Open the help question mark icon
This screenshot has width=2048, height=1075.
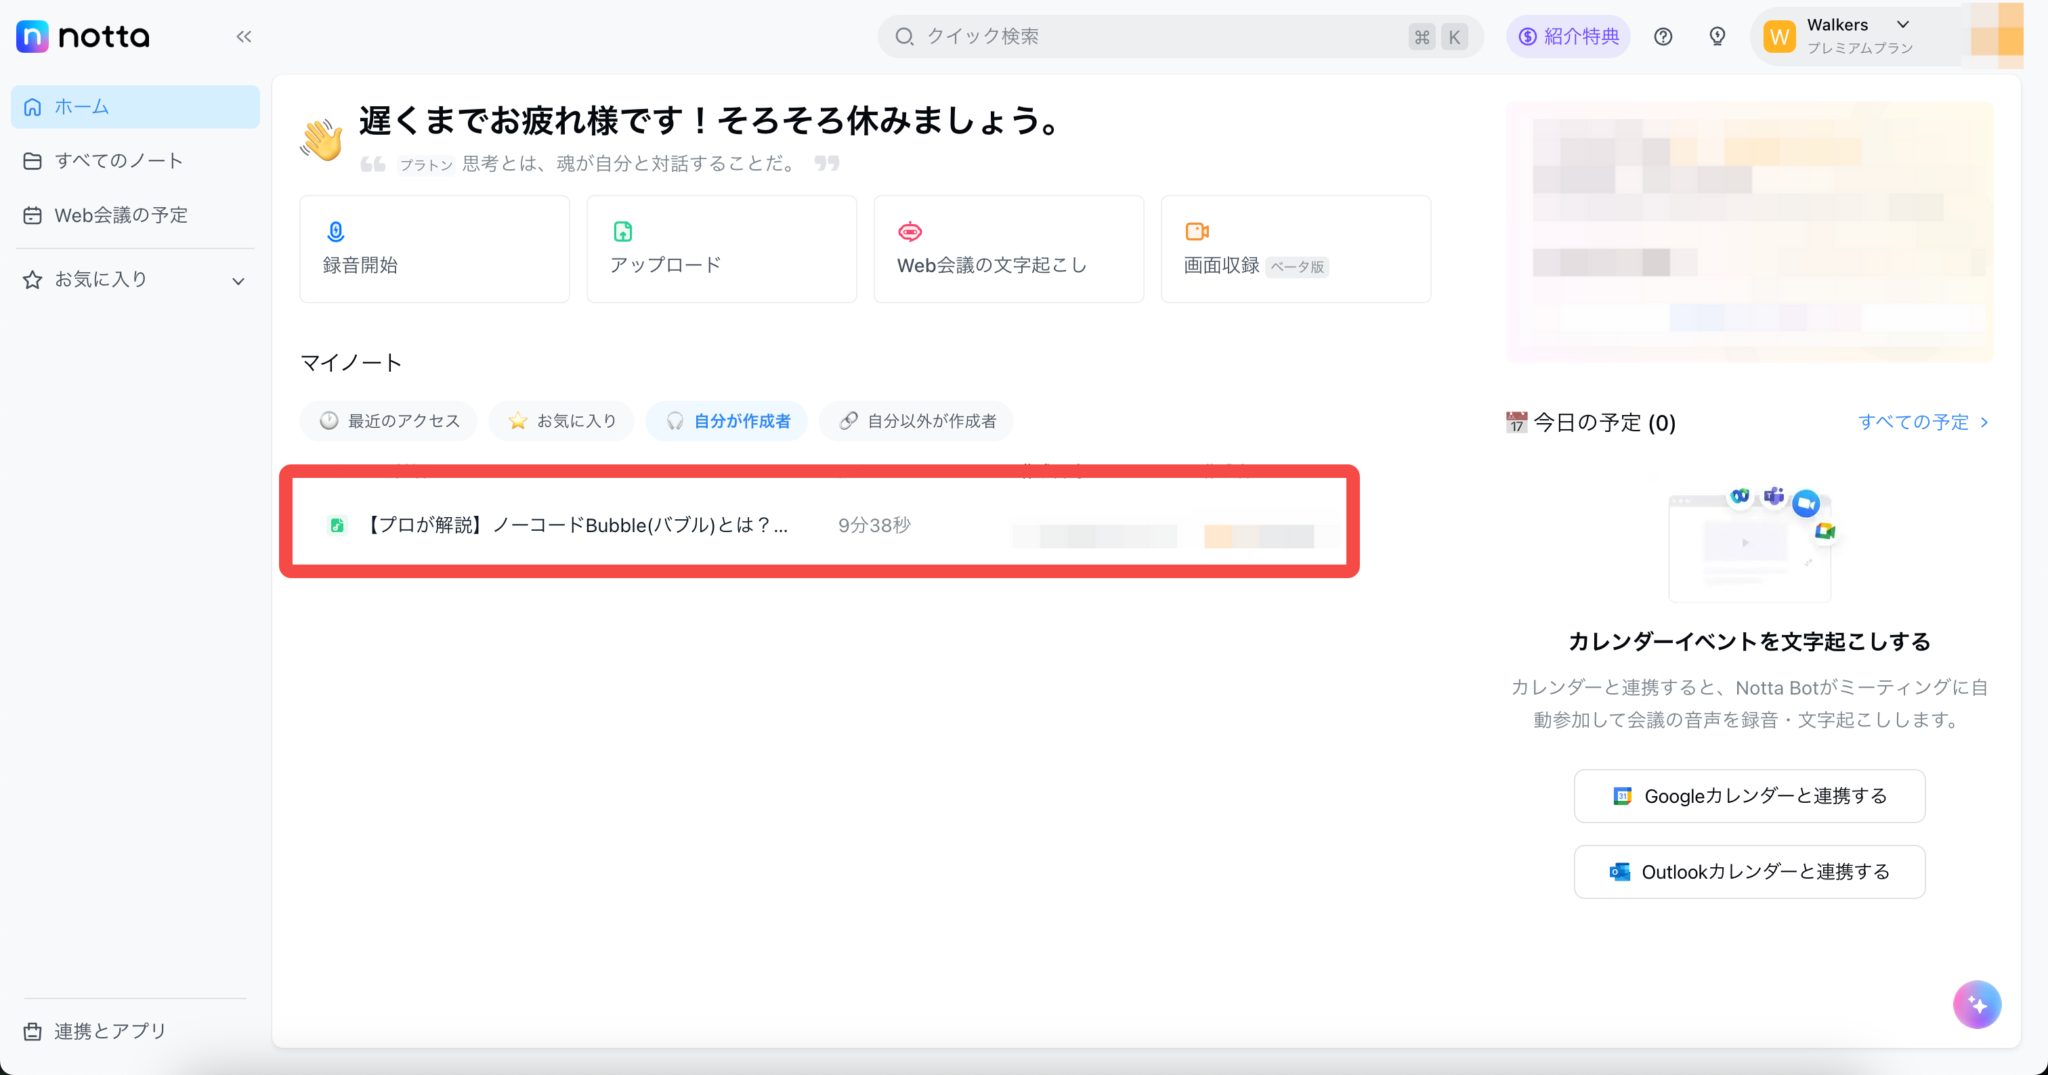tap(1664, 36)
